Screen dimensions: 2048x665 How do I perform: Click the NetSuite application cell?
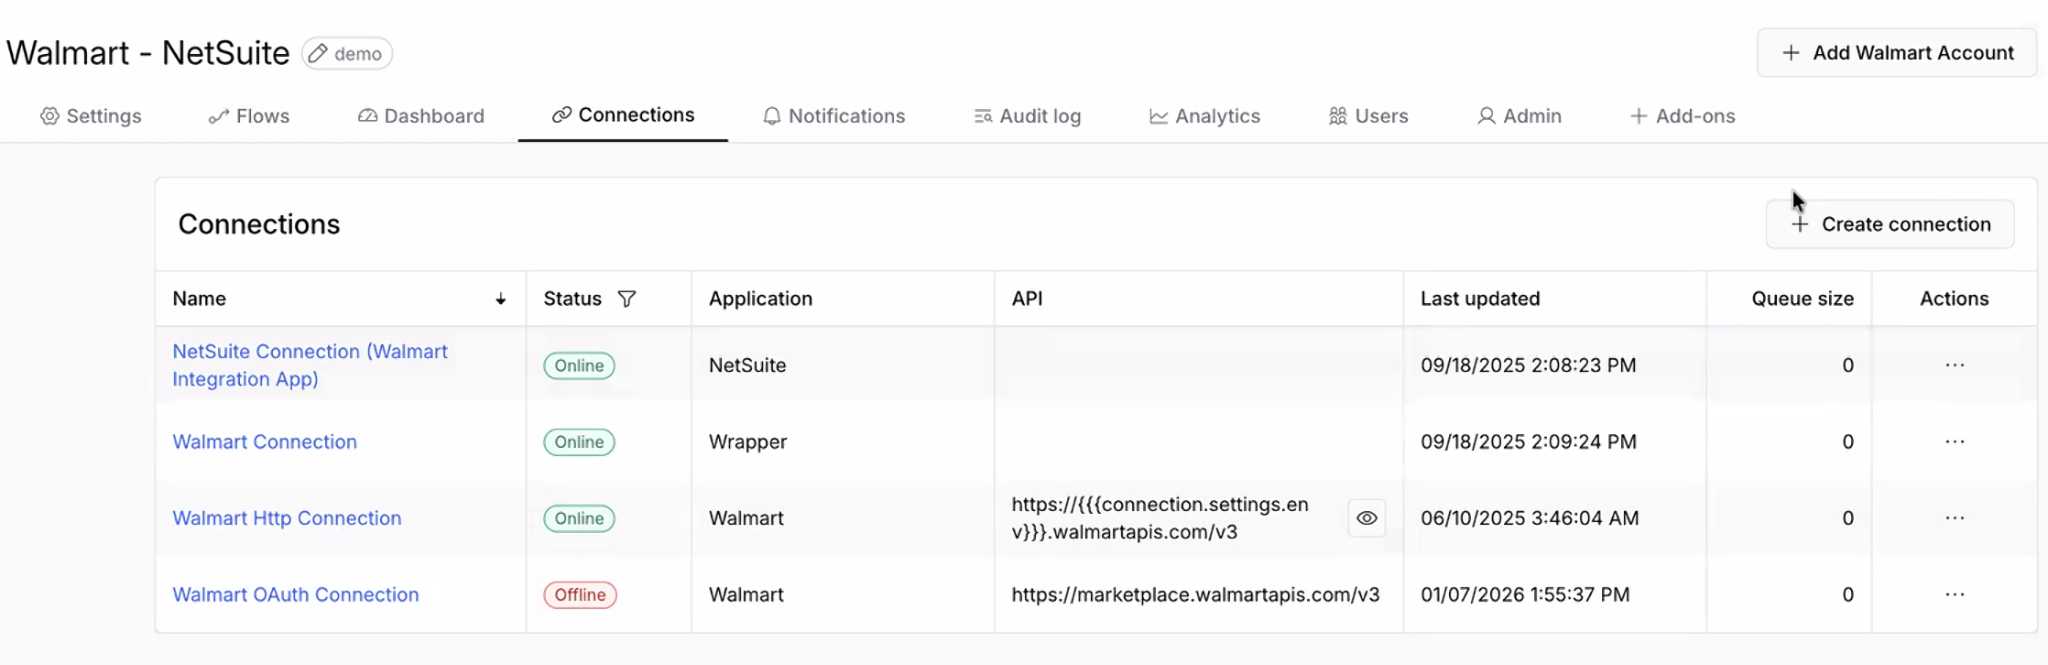pyautogui.click(x=747, y=365)
